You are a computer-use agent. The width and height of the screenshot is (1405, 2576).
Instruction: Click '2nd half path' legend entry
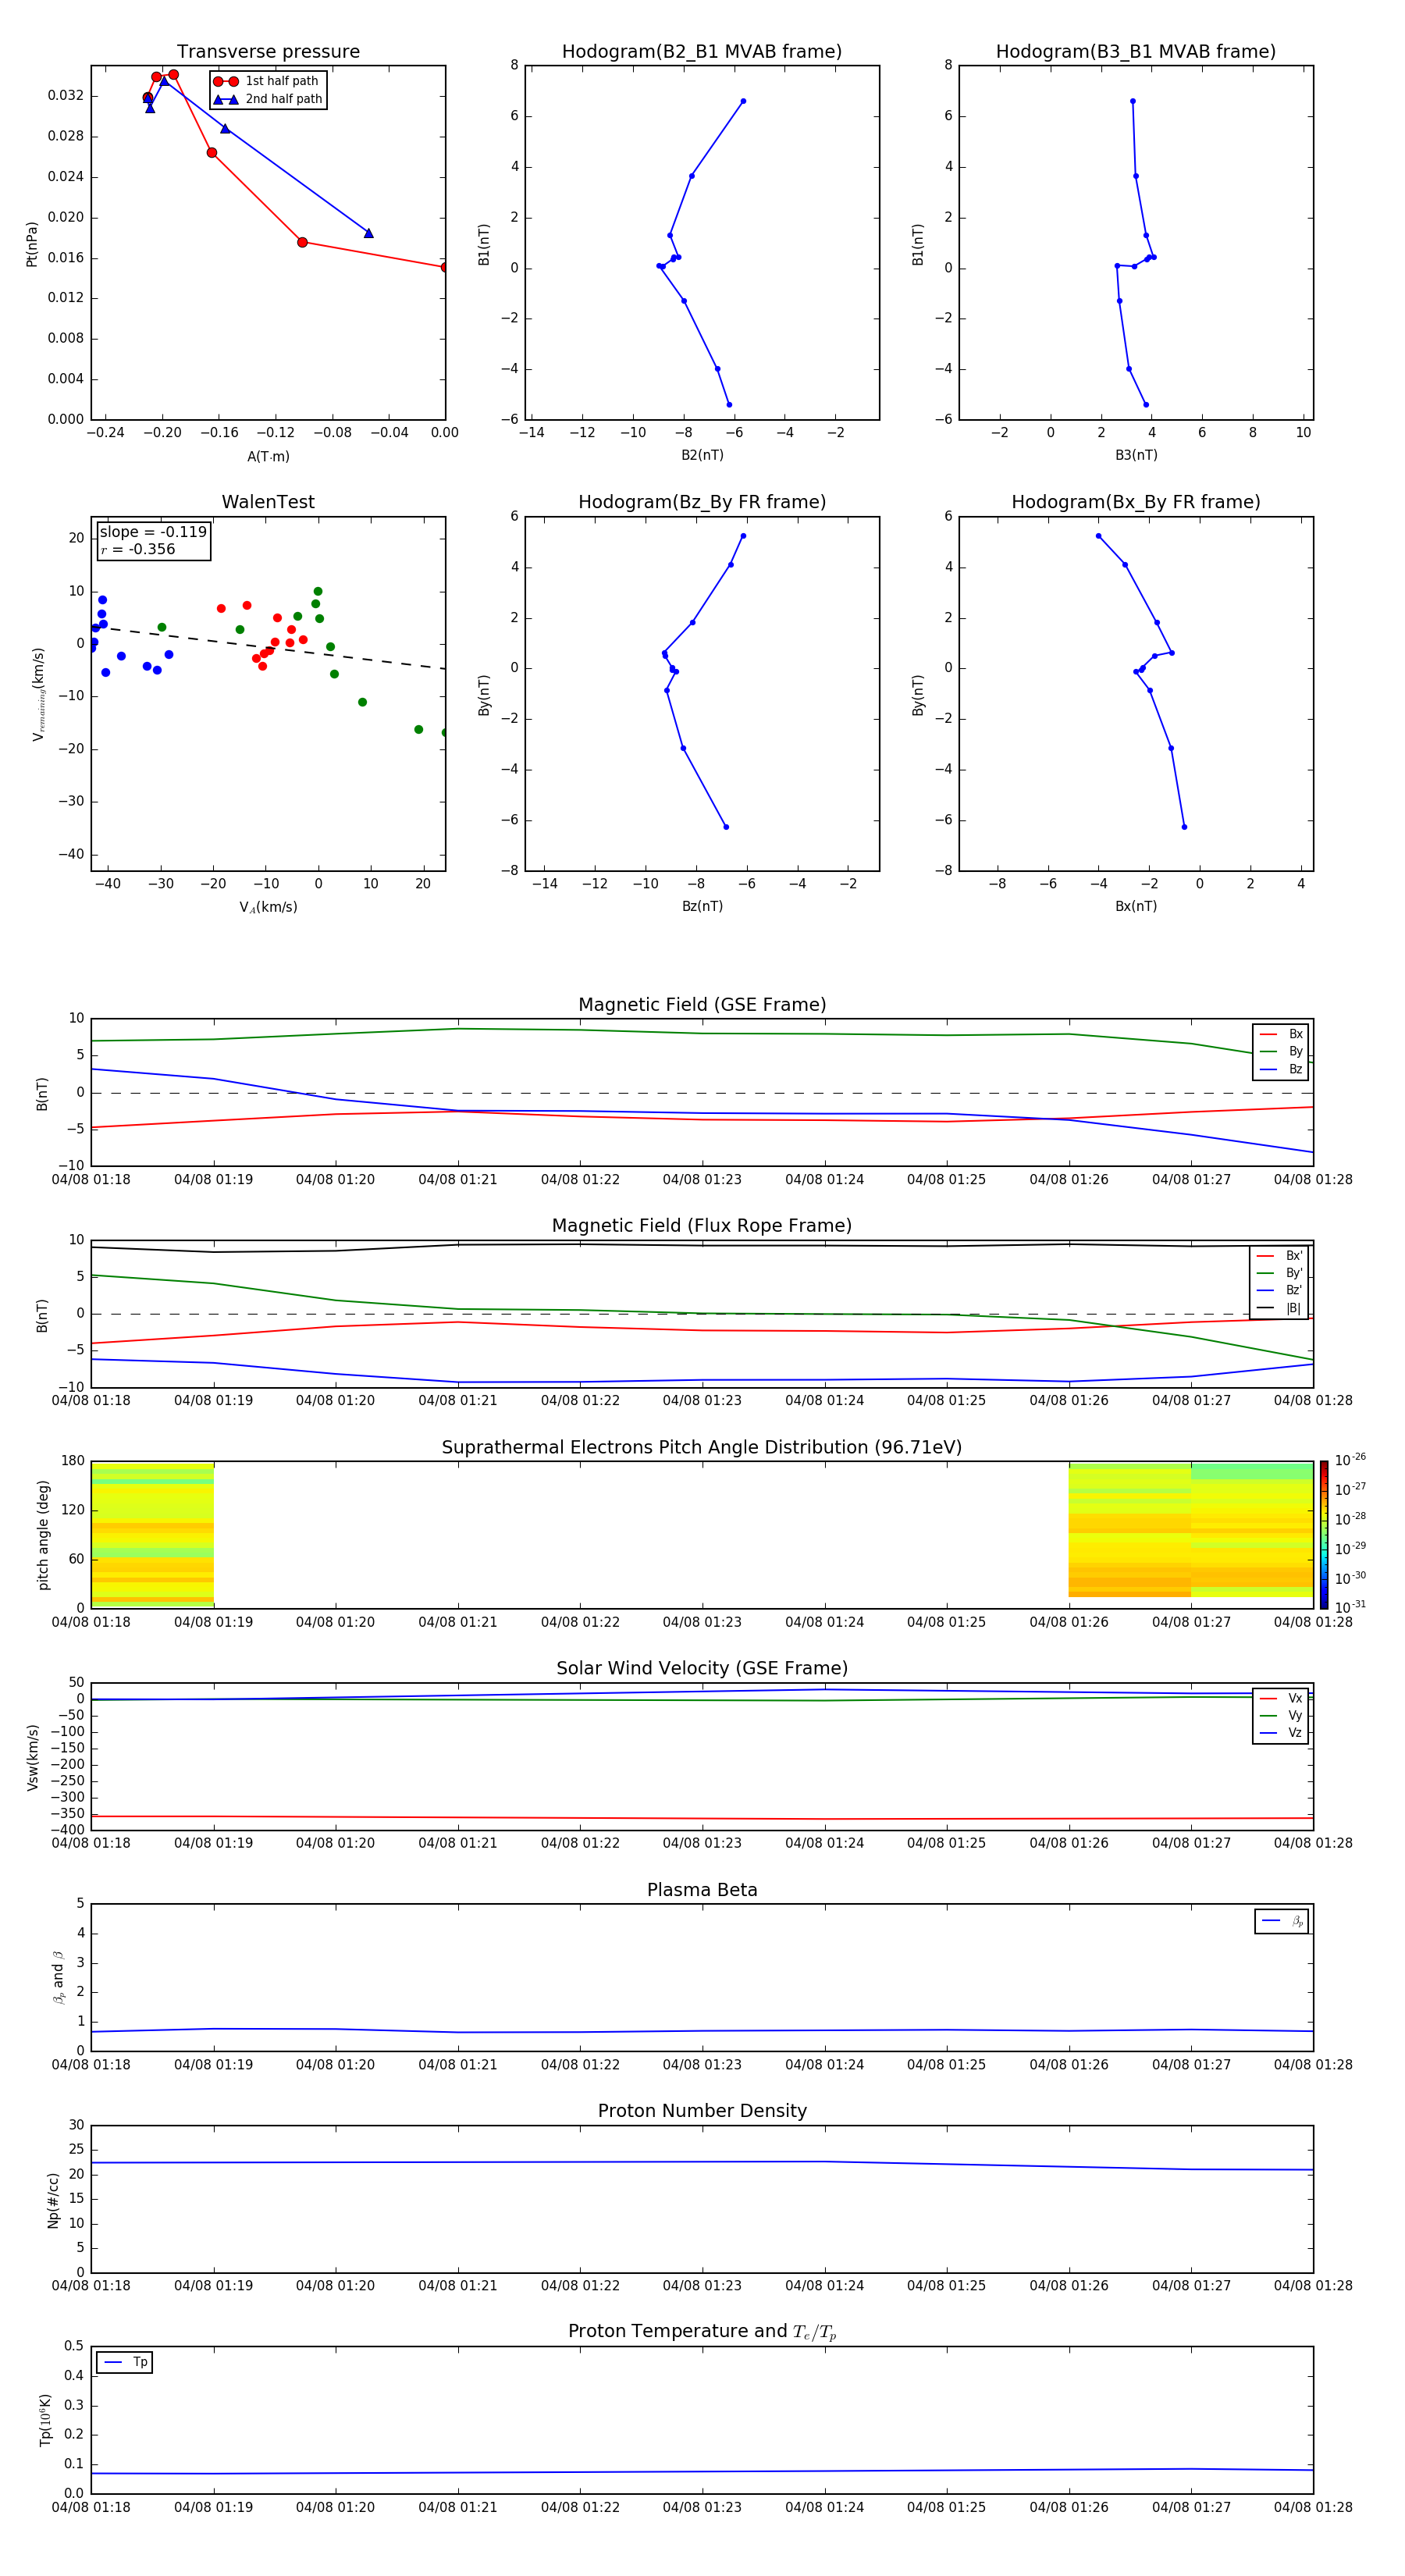click(x=268, y=99)
